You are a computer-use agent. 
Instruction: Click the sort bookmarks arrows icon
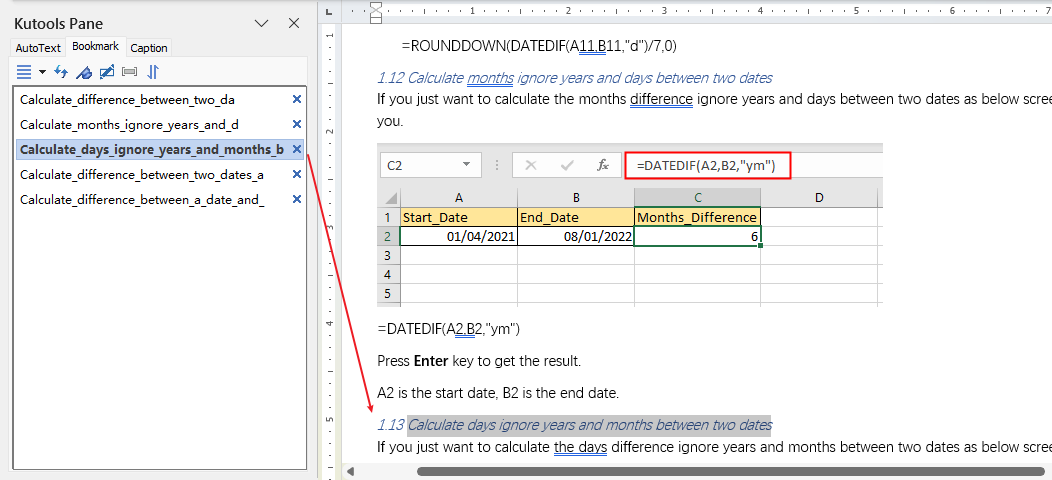coord(153,71)
